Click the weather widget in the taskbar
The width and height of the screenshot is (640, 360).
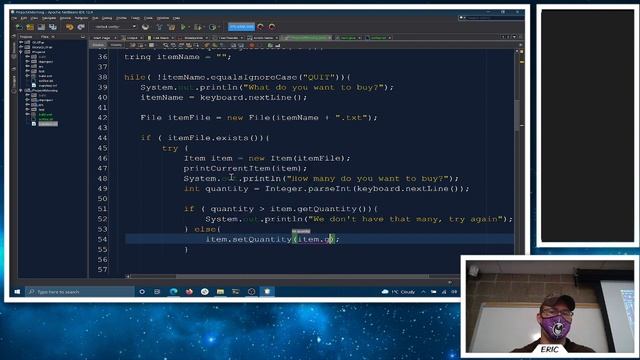point(398,291)
